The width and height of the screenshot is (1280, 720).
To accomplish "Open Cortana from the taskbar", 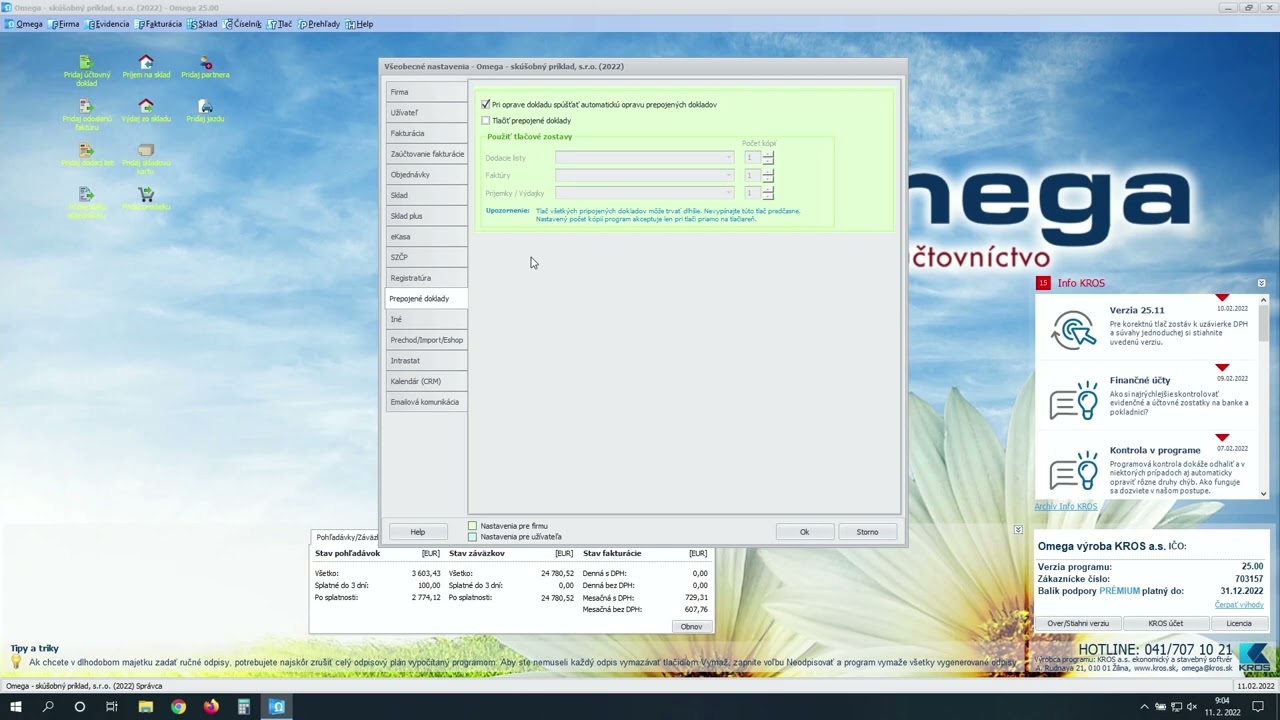I will coord(79,707).
